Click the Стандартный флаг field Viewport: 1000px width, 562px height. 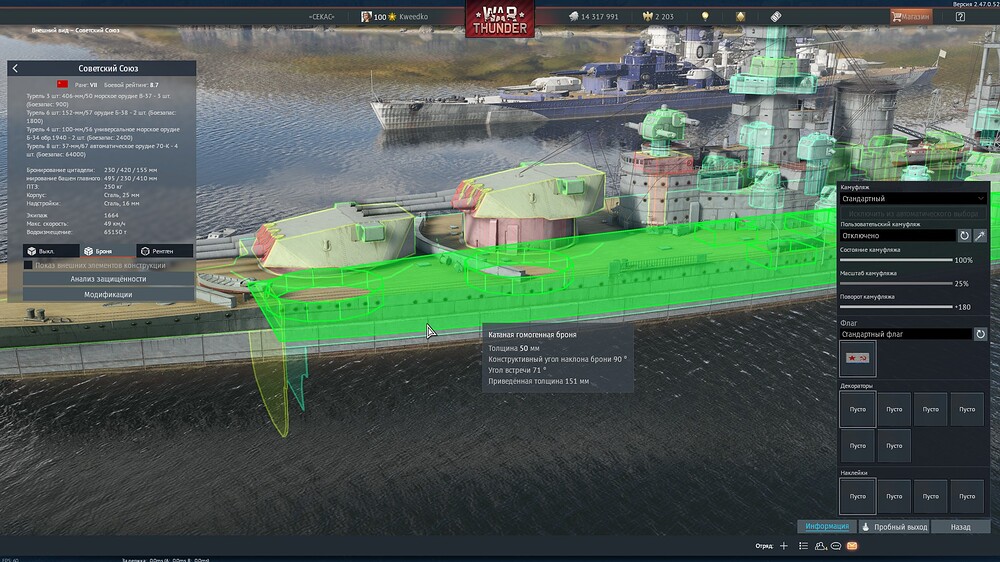[x=905, y=334]
